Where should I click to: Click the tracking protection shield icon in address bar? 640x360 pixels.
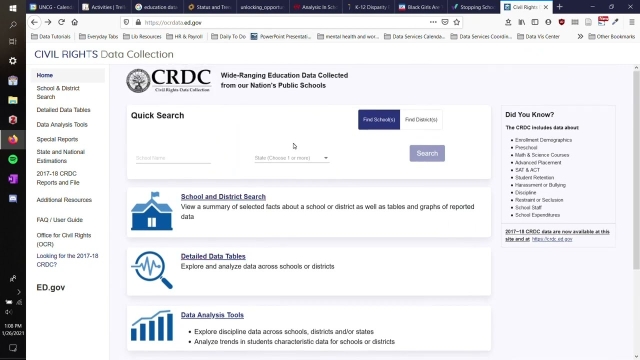(127, 22)
